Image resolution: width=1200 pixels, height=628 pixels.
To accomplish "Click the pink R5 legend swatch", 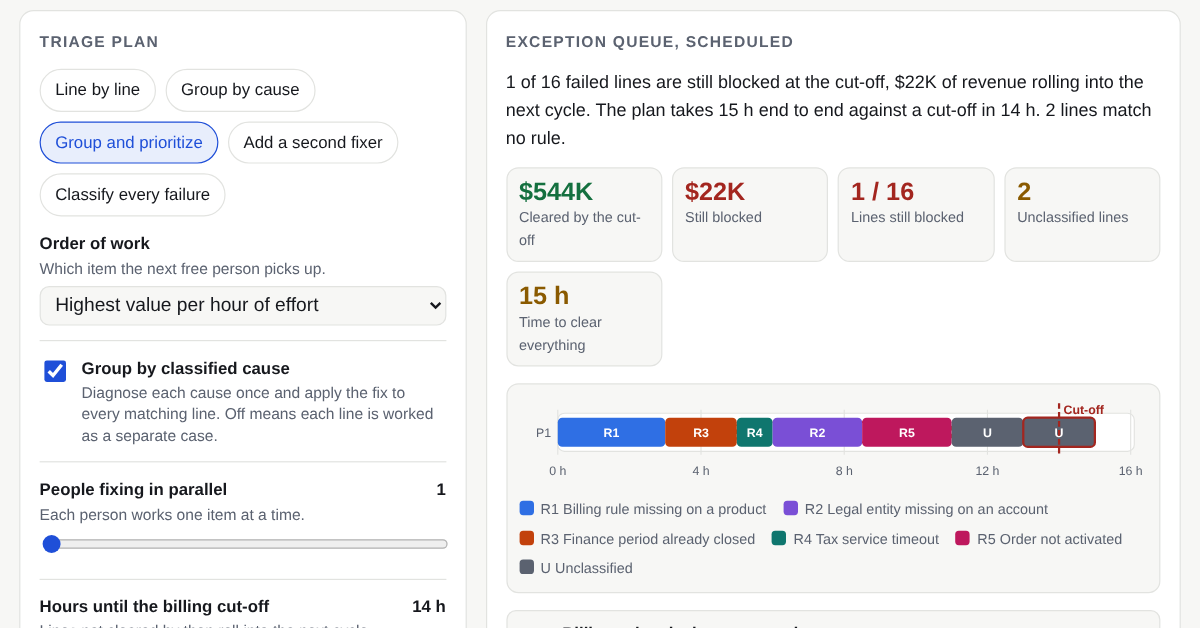I will tap(962, 538).
